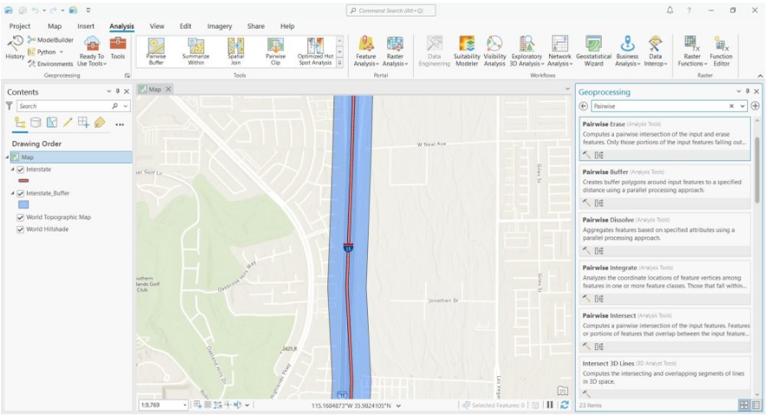Collapse the Interstate_Buffer layer legend
This screenshot has width=768, height=416.
pyautogui.click(x=13, y=194)
